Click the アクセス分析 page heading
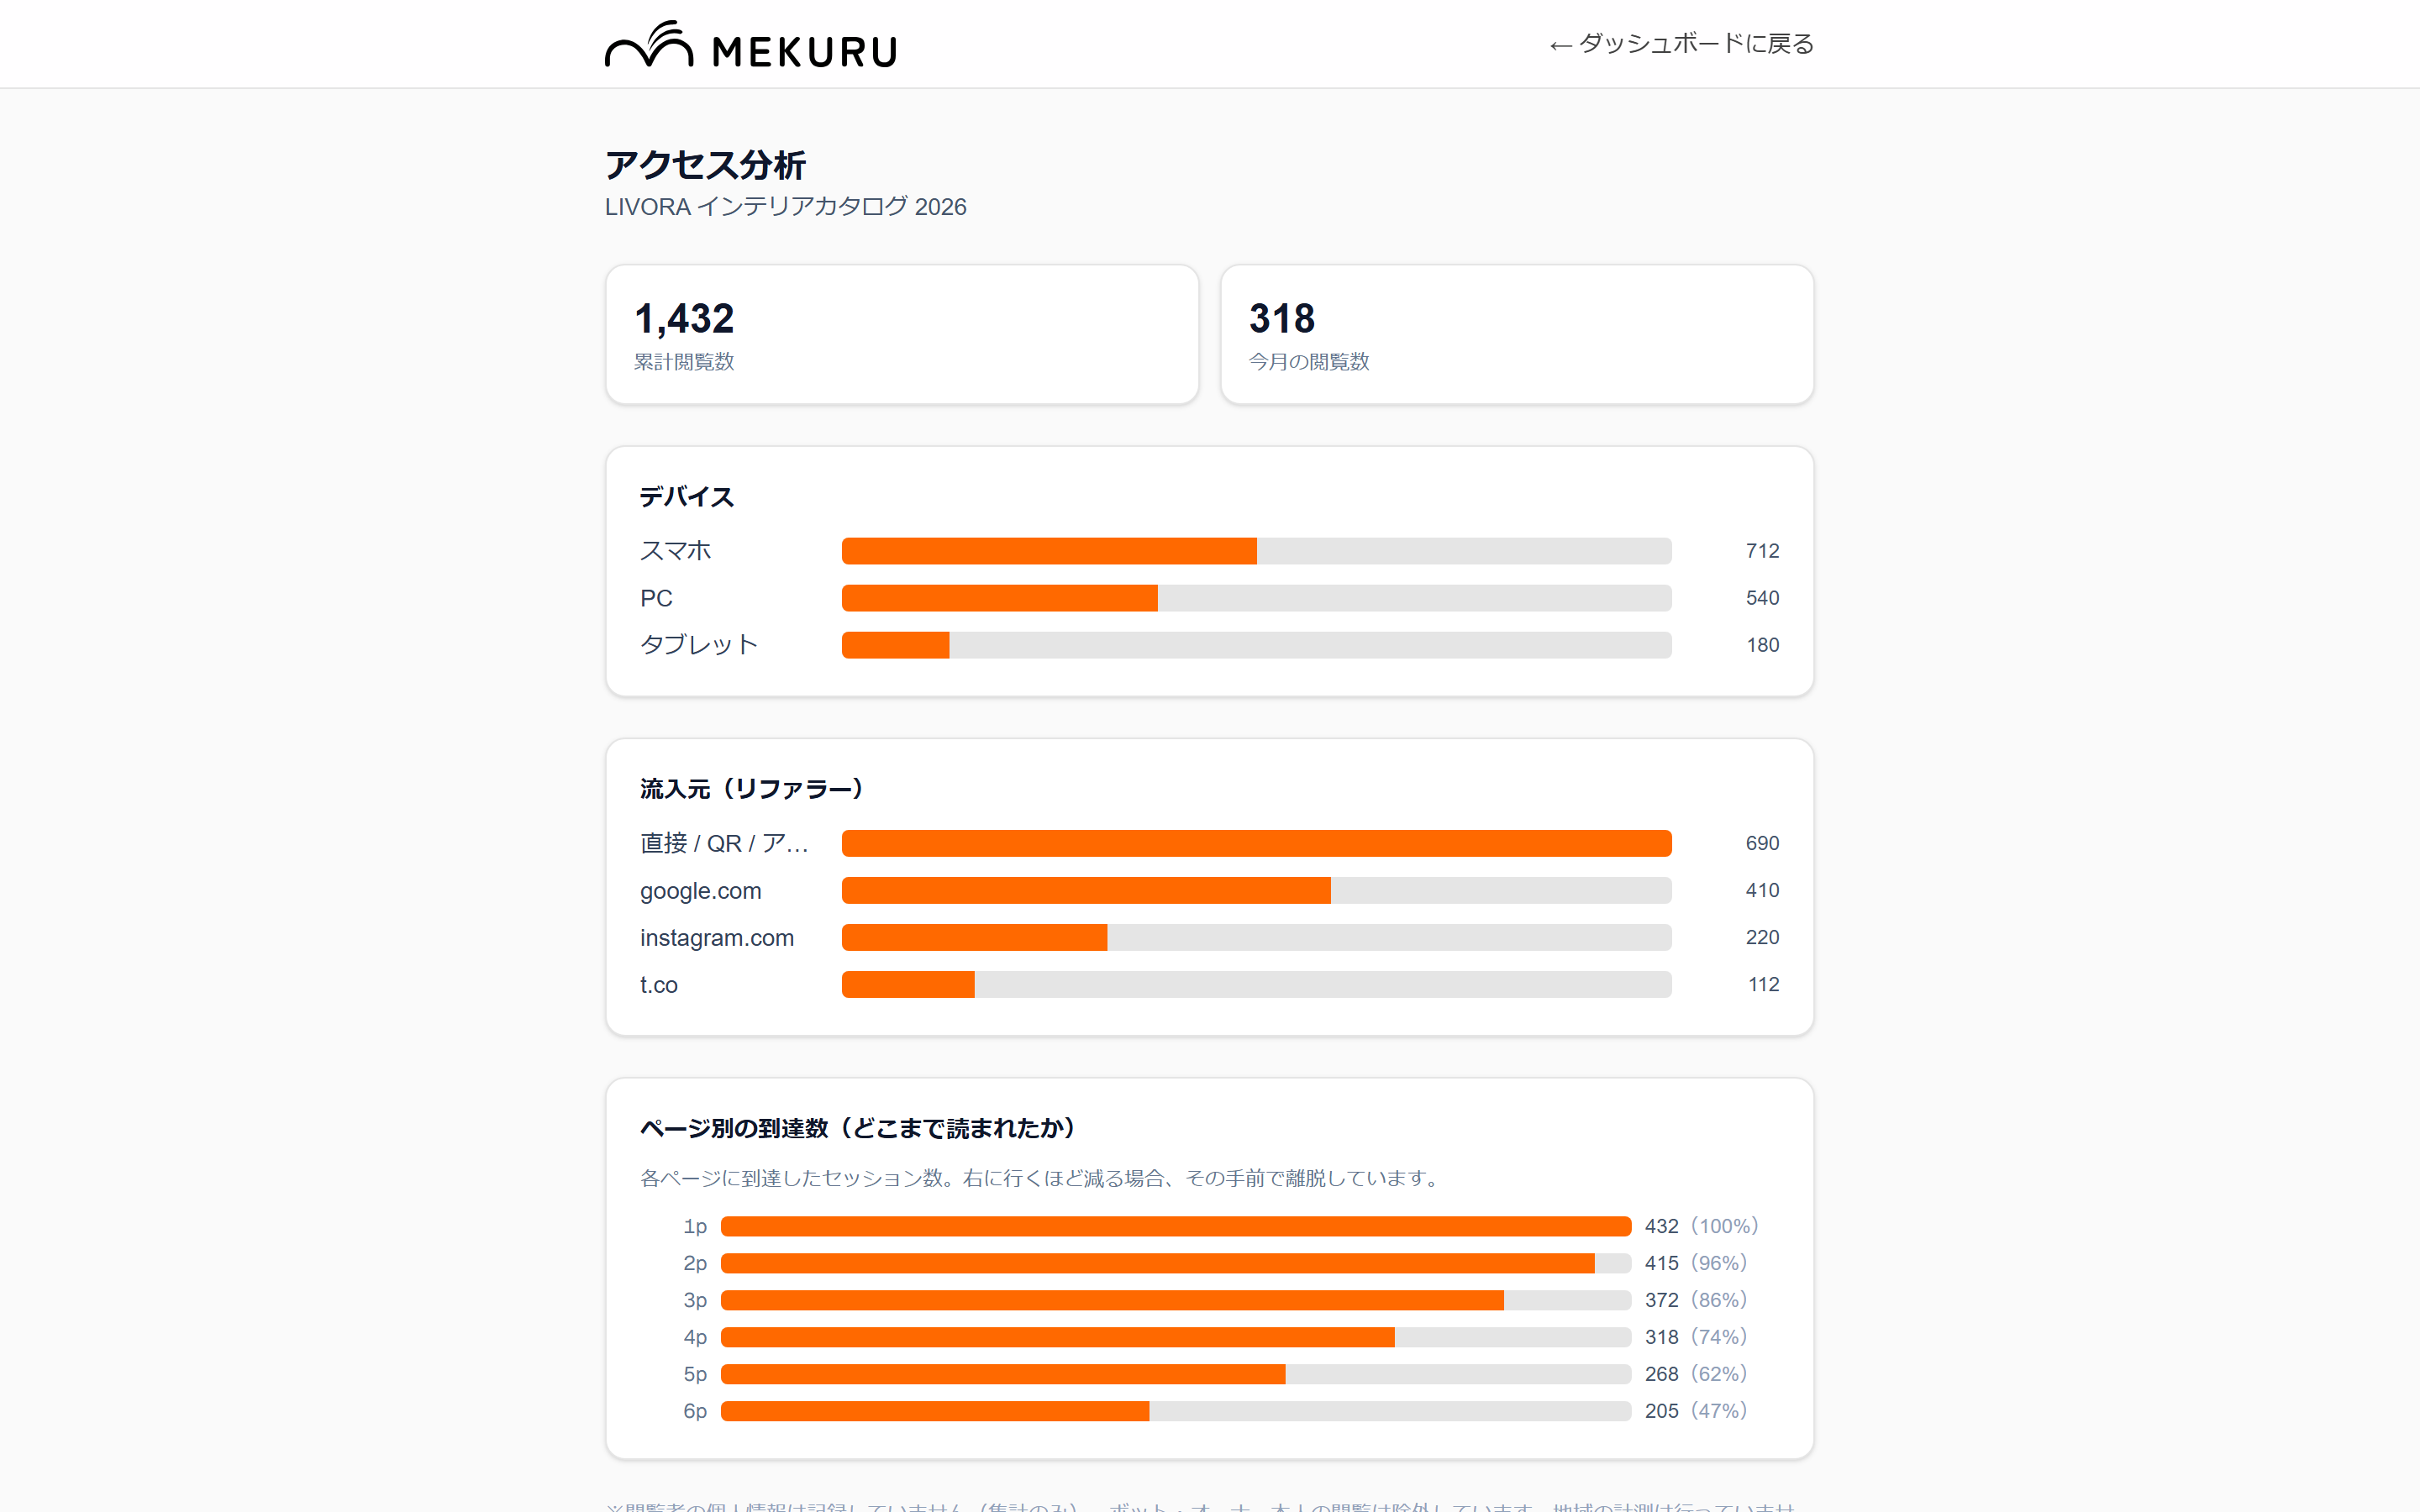Image resolution: width=2420 pixels, height=1512 pixels. click(705, 165)
